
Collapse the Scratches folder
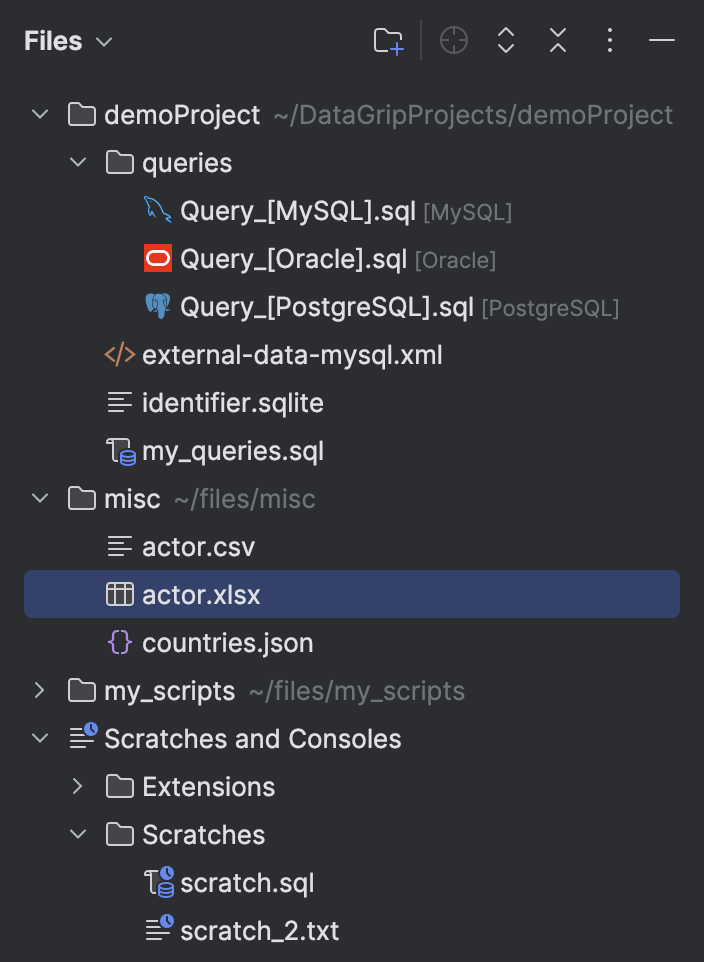(78, 834)
